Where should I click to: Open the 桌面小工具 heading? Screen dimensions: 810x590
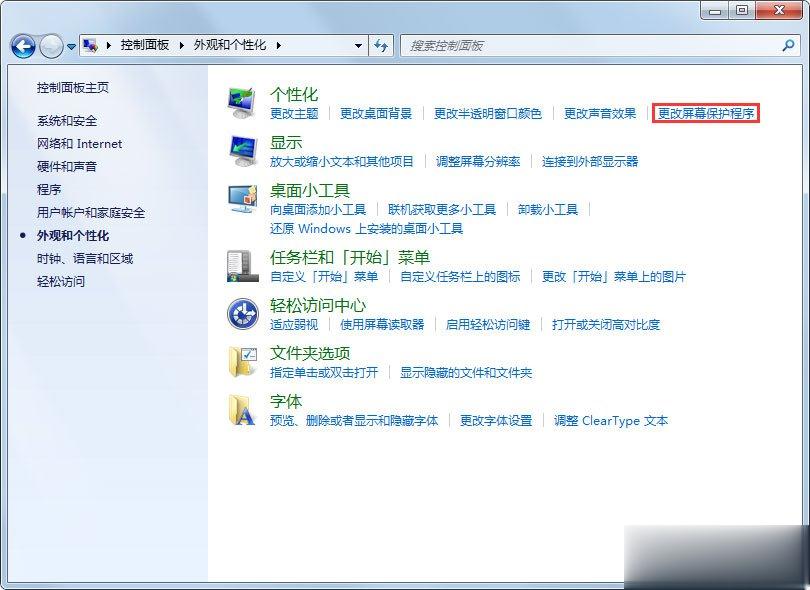pyautogui.click(x=310, y=190)
